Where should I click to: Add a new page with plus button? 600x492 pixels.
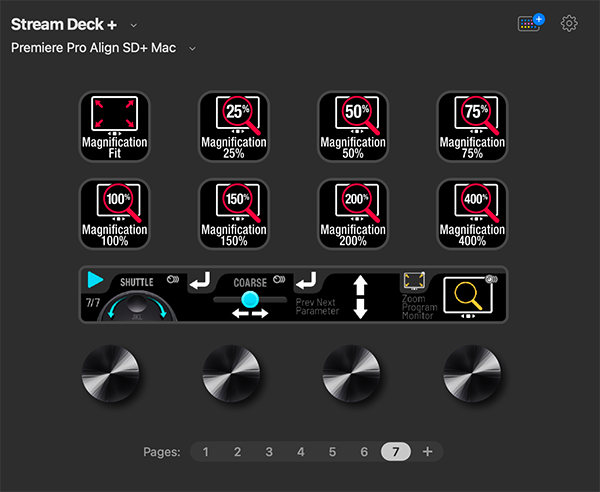tap(427, 452)
